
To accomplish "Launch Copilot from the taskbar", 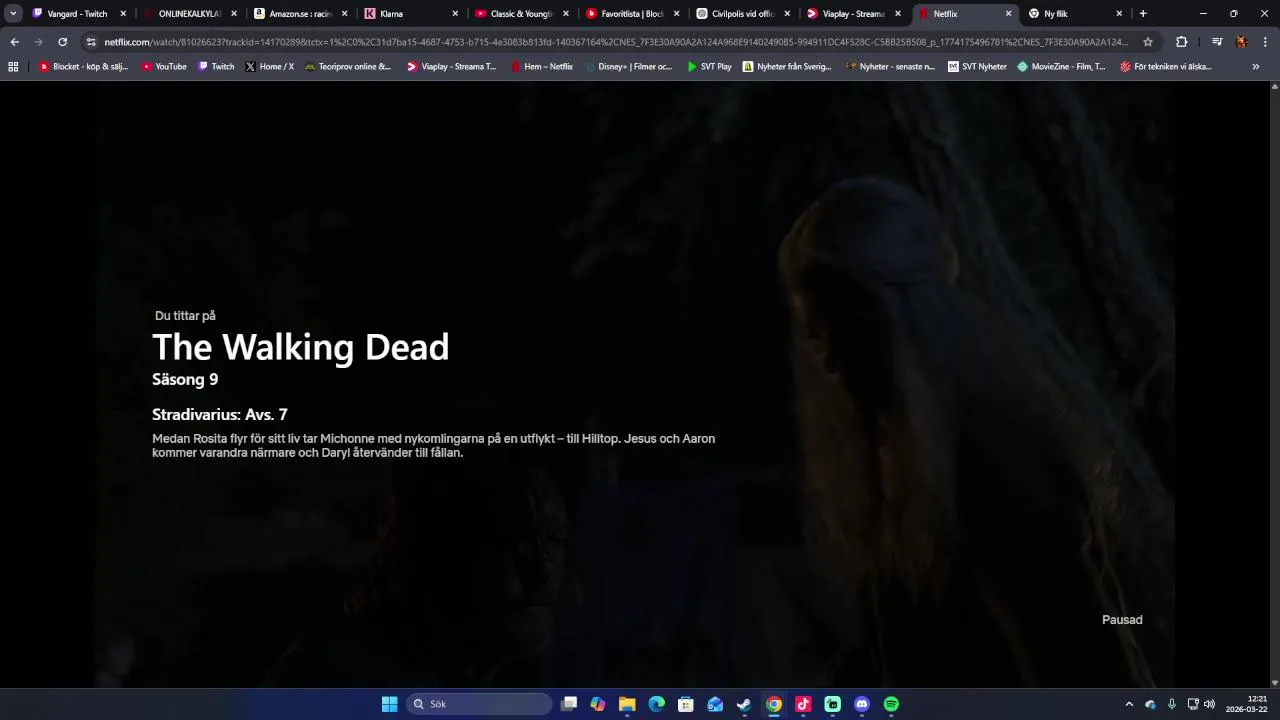I will tap(598, 704).
